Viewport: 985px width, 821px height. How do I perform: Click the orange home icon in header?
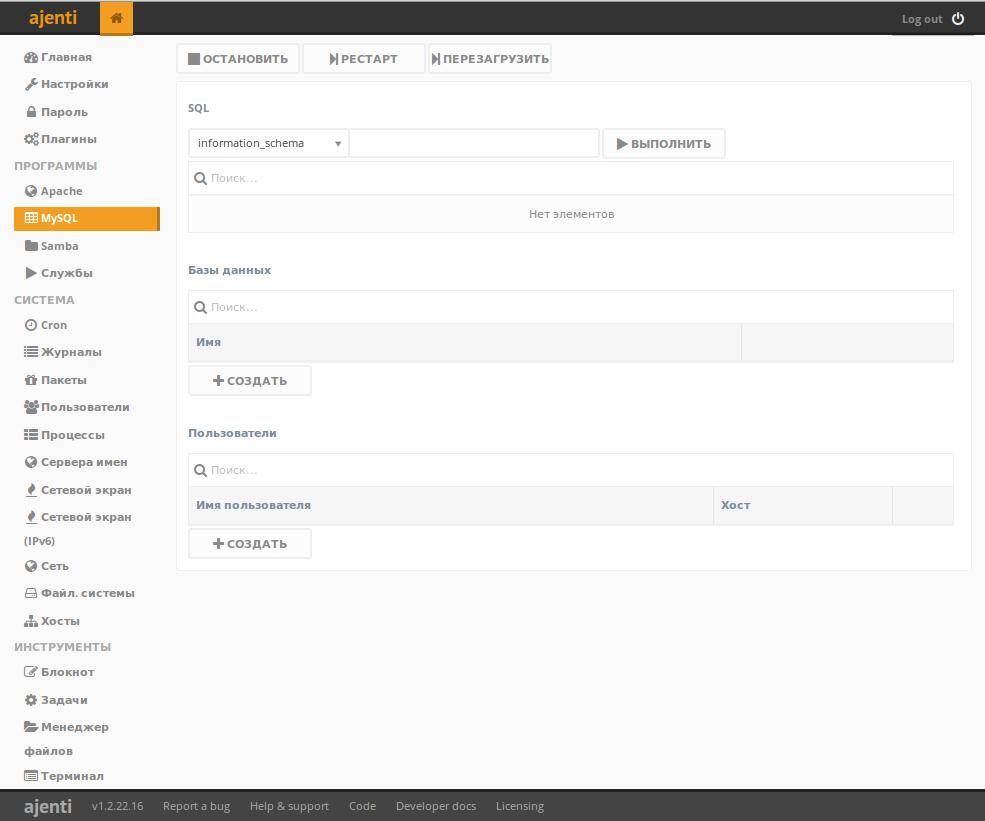click(x=116, y=18)
